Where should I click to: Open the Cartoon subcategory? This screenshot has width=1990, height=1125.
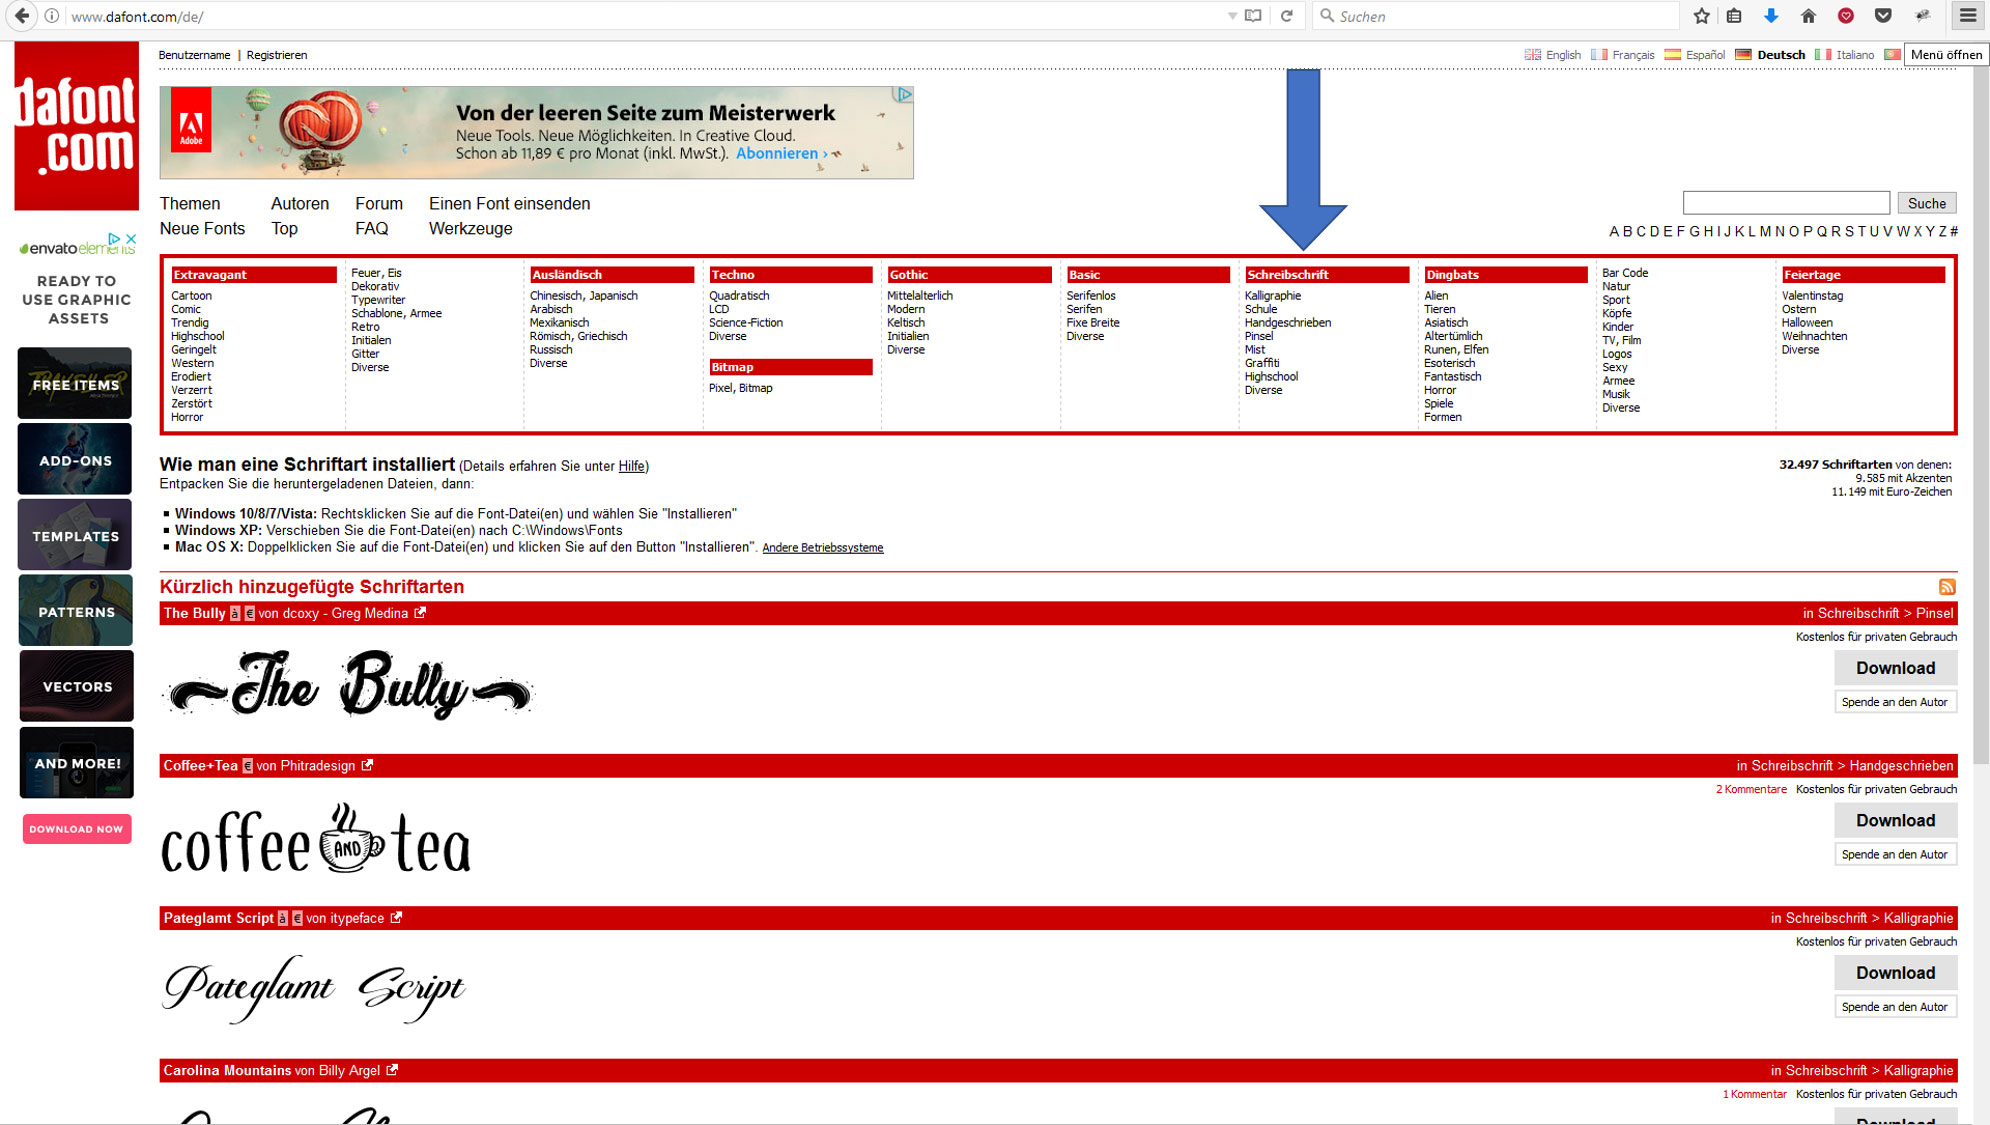click(x=191, y=296)
